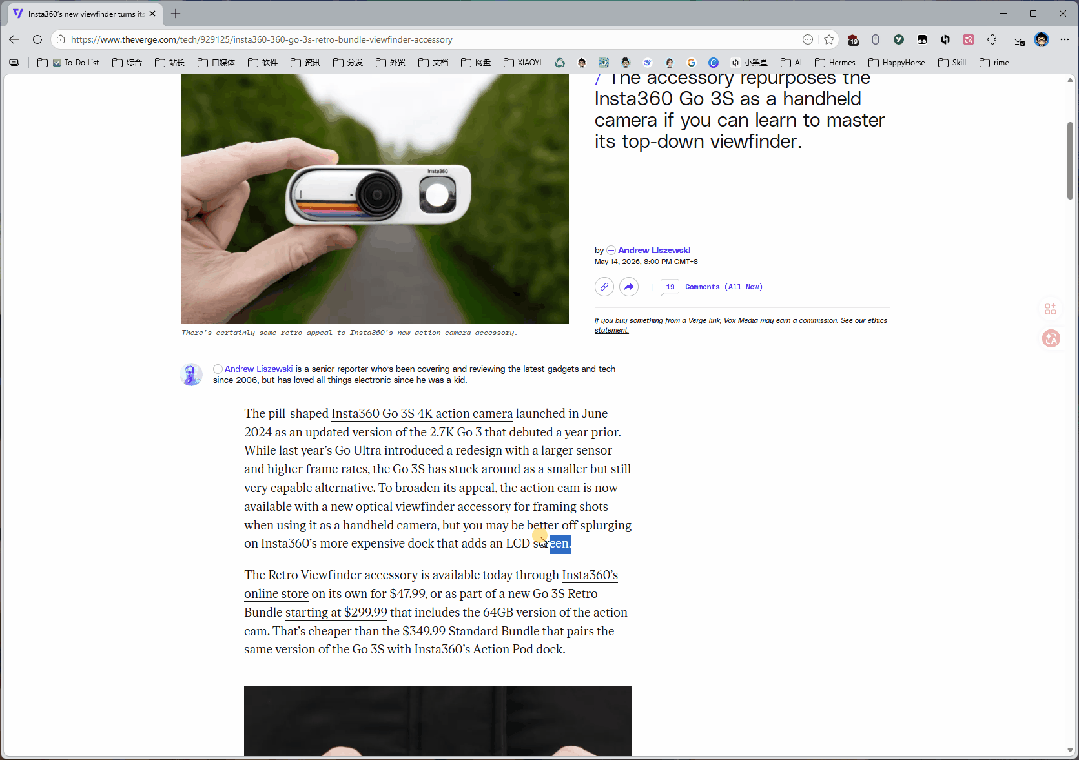
Task: Open the round face icon in address bar
Action: tap(808, 40)
